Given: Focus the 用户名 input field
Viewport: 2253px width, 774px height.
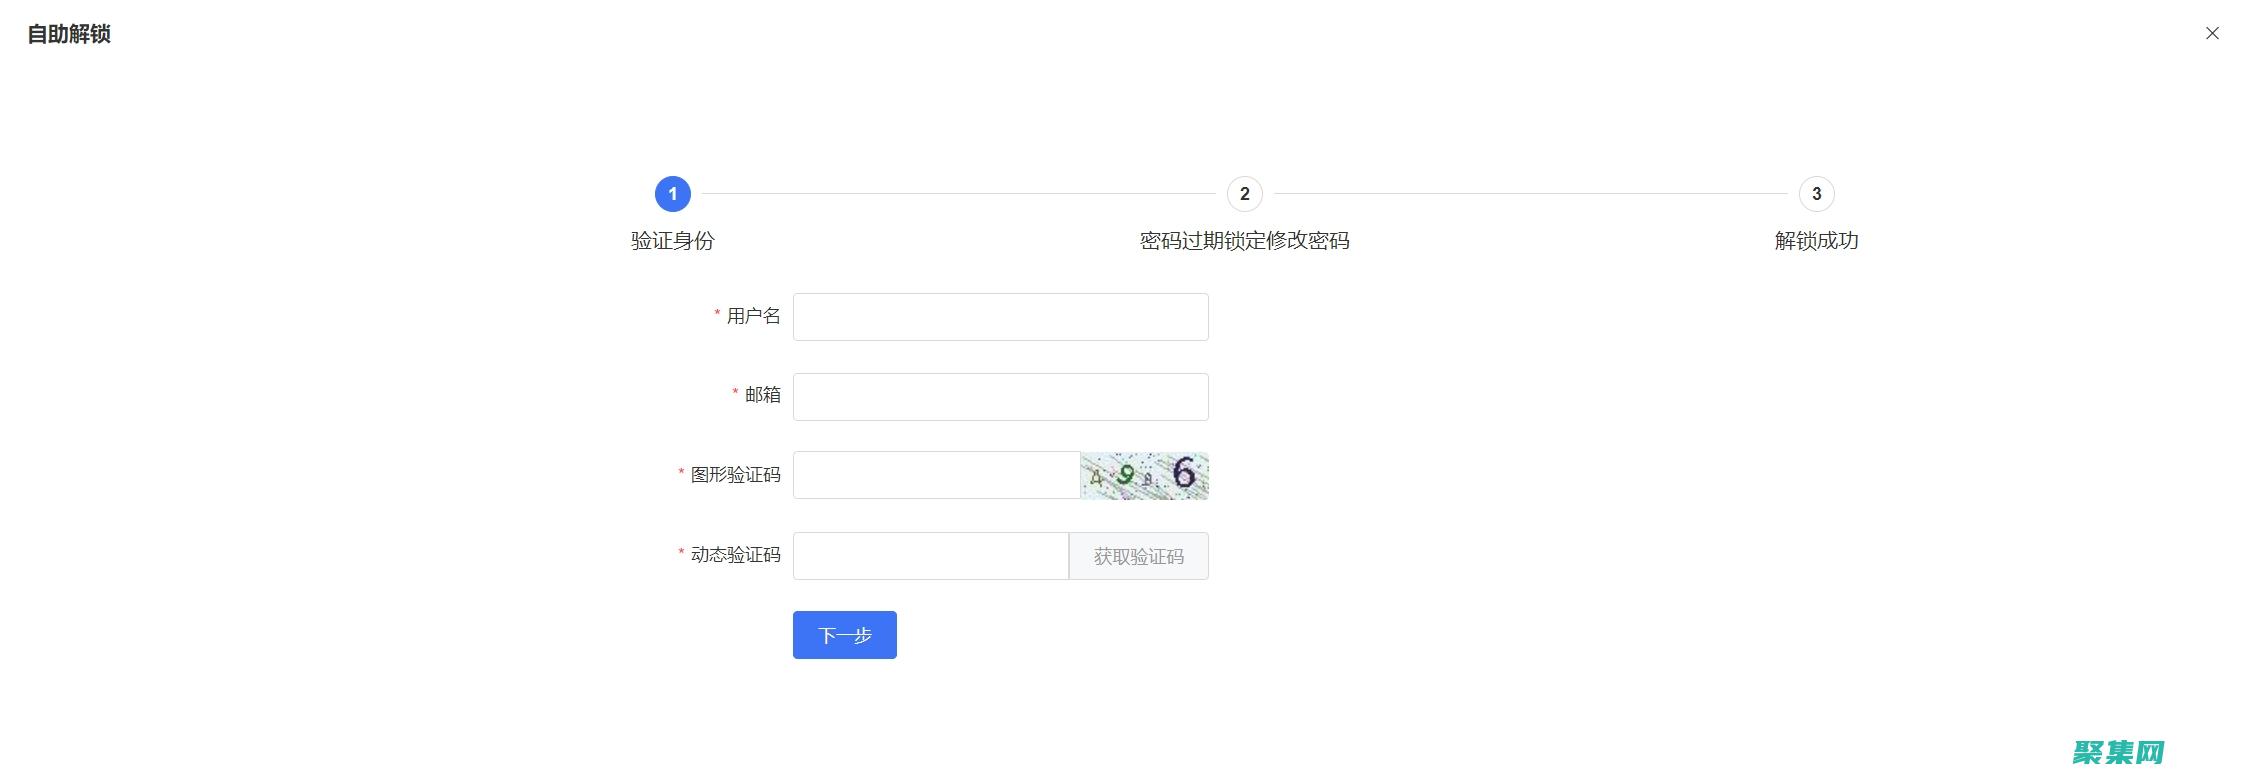Looking at the screenshot, I should pos(1000,317).
